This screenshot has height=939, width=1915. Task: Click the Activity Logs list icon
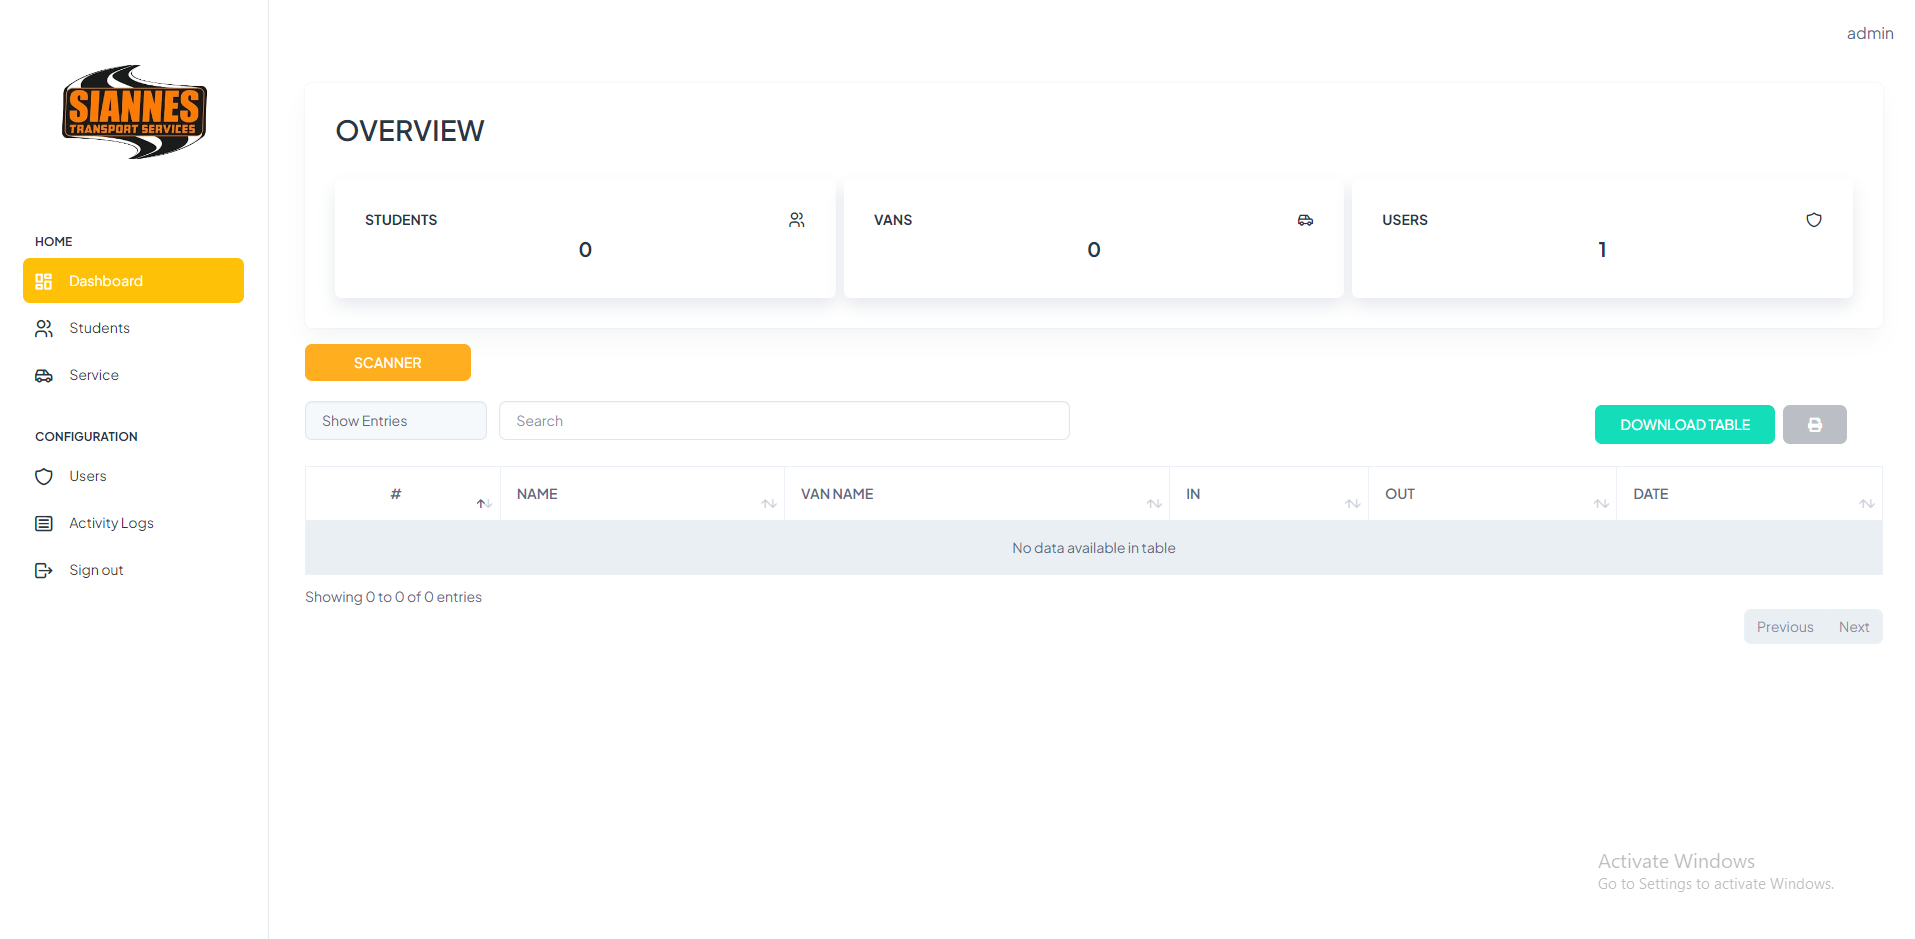44,523
